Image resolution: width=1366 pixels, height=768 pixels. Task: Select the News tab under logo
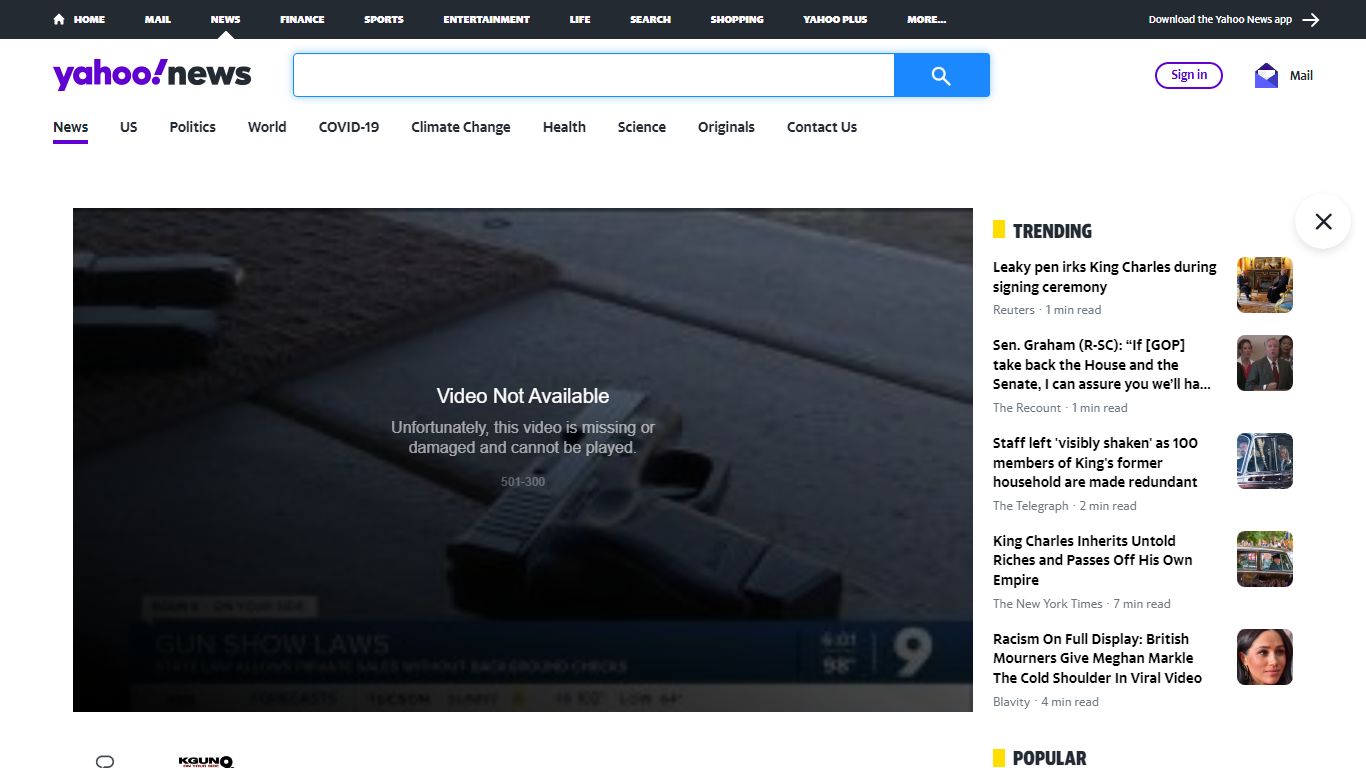pos(71,127)
